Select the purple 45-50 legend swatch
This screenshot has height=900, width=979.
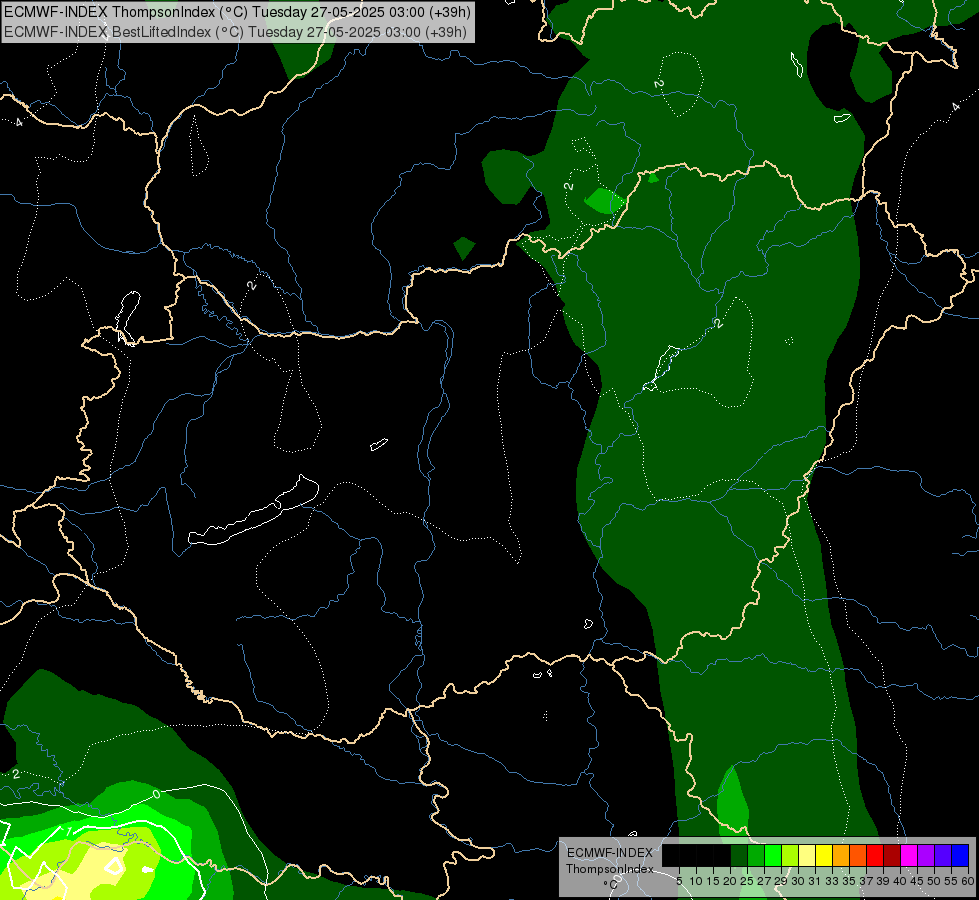[x=926, y=855]
